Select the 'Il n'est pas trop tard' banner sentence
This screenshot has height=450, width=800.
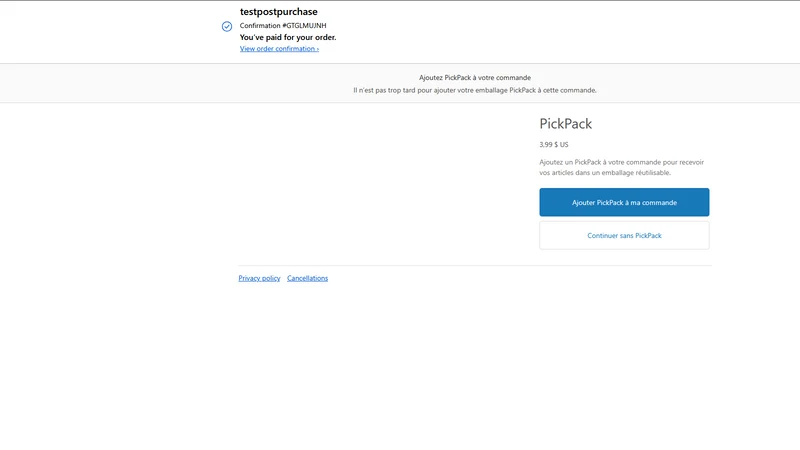click(x=474, y=90)
